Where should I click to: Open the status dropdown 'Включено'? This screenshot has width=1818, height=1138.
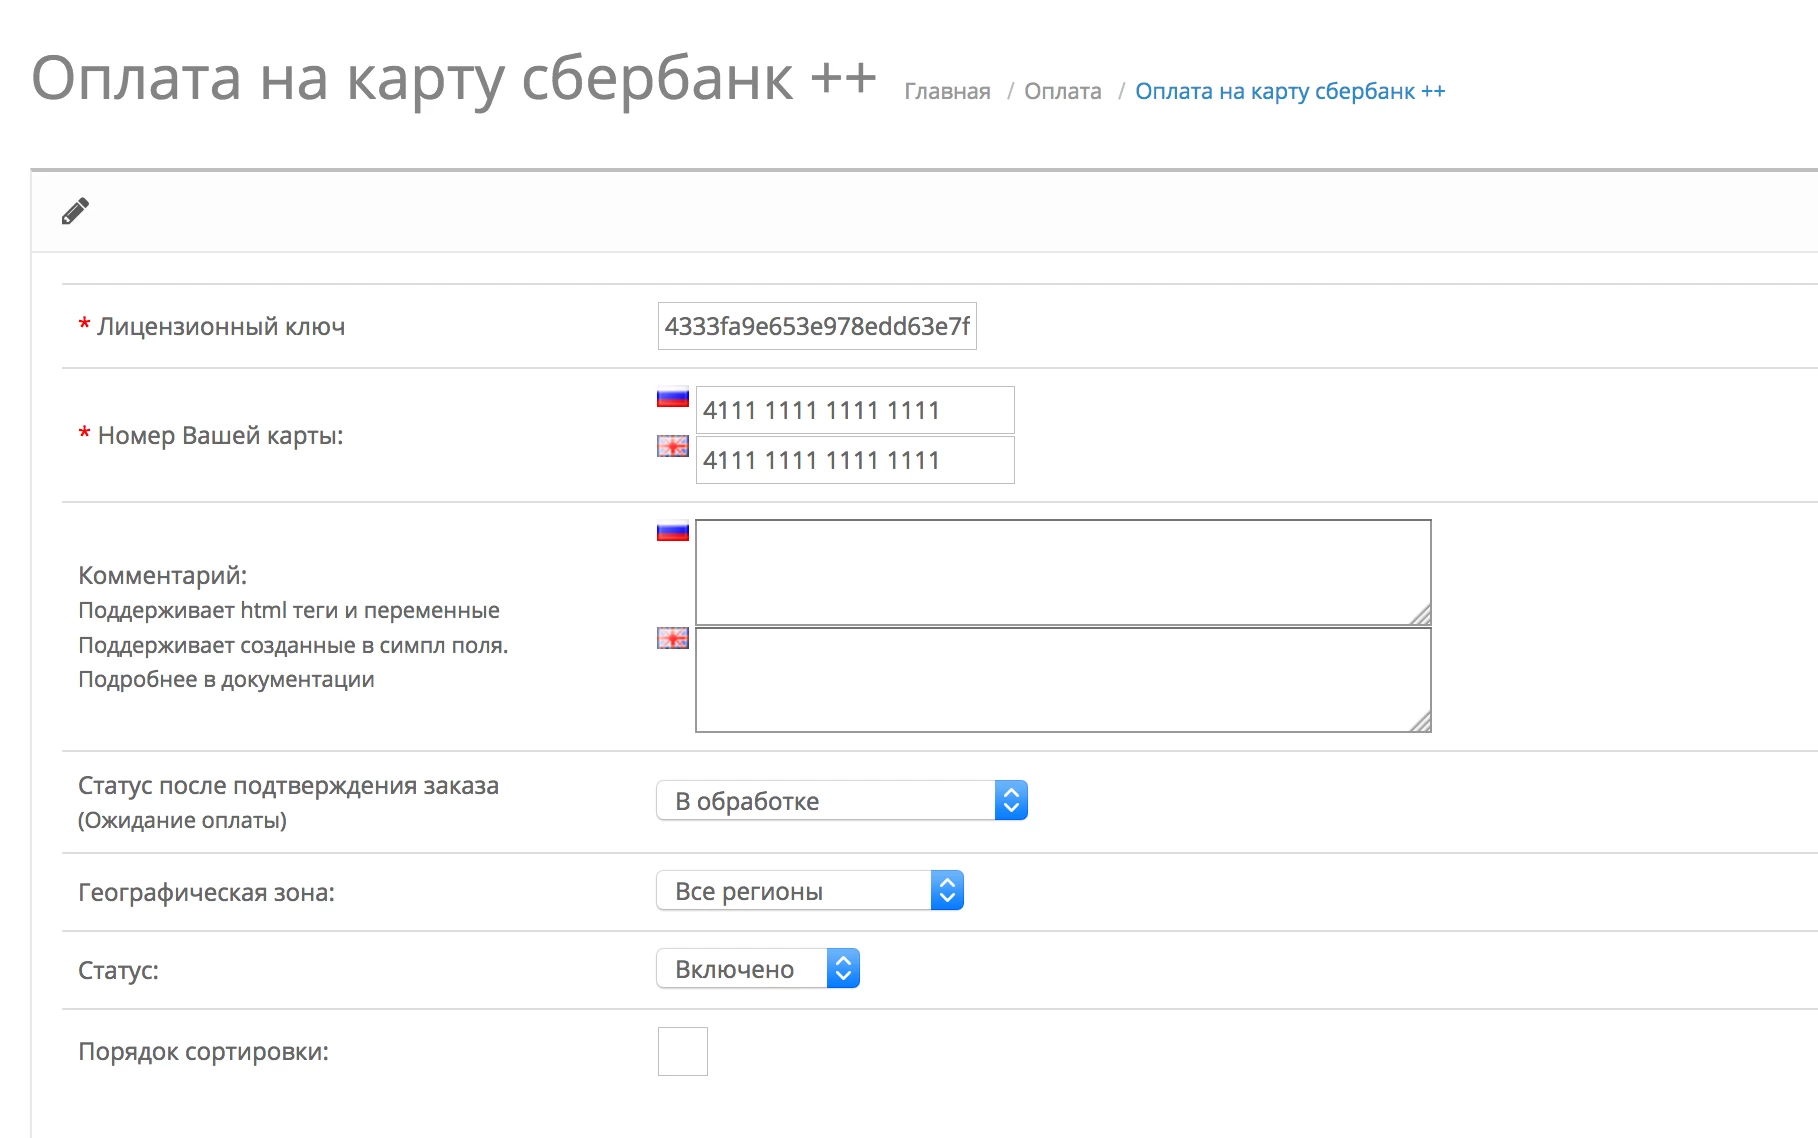(758, 969)
